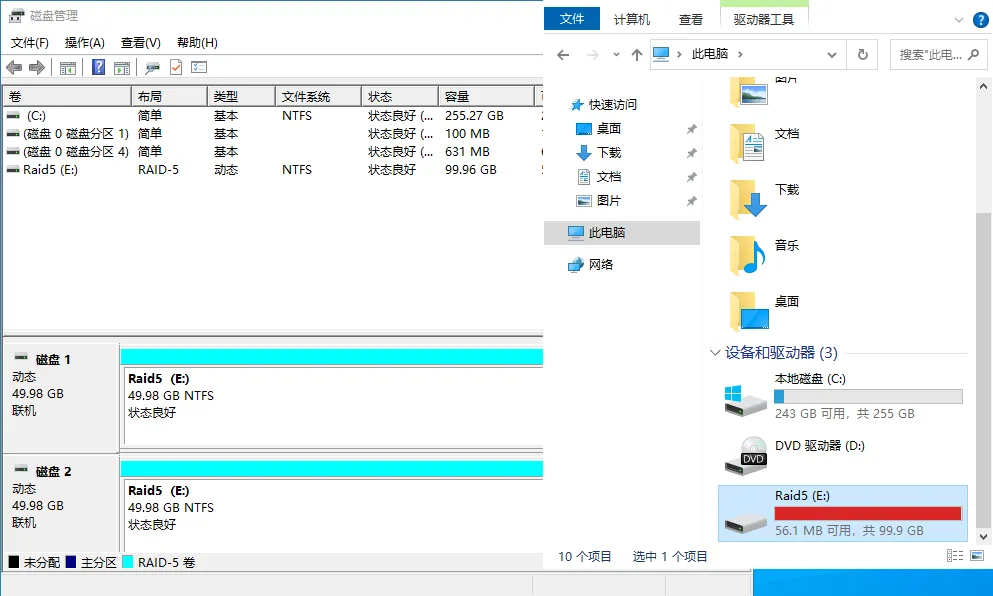
Task: Switch to large icons view in status bar
Action: [x=977, y=556]
